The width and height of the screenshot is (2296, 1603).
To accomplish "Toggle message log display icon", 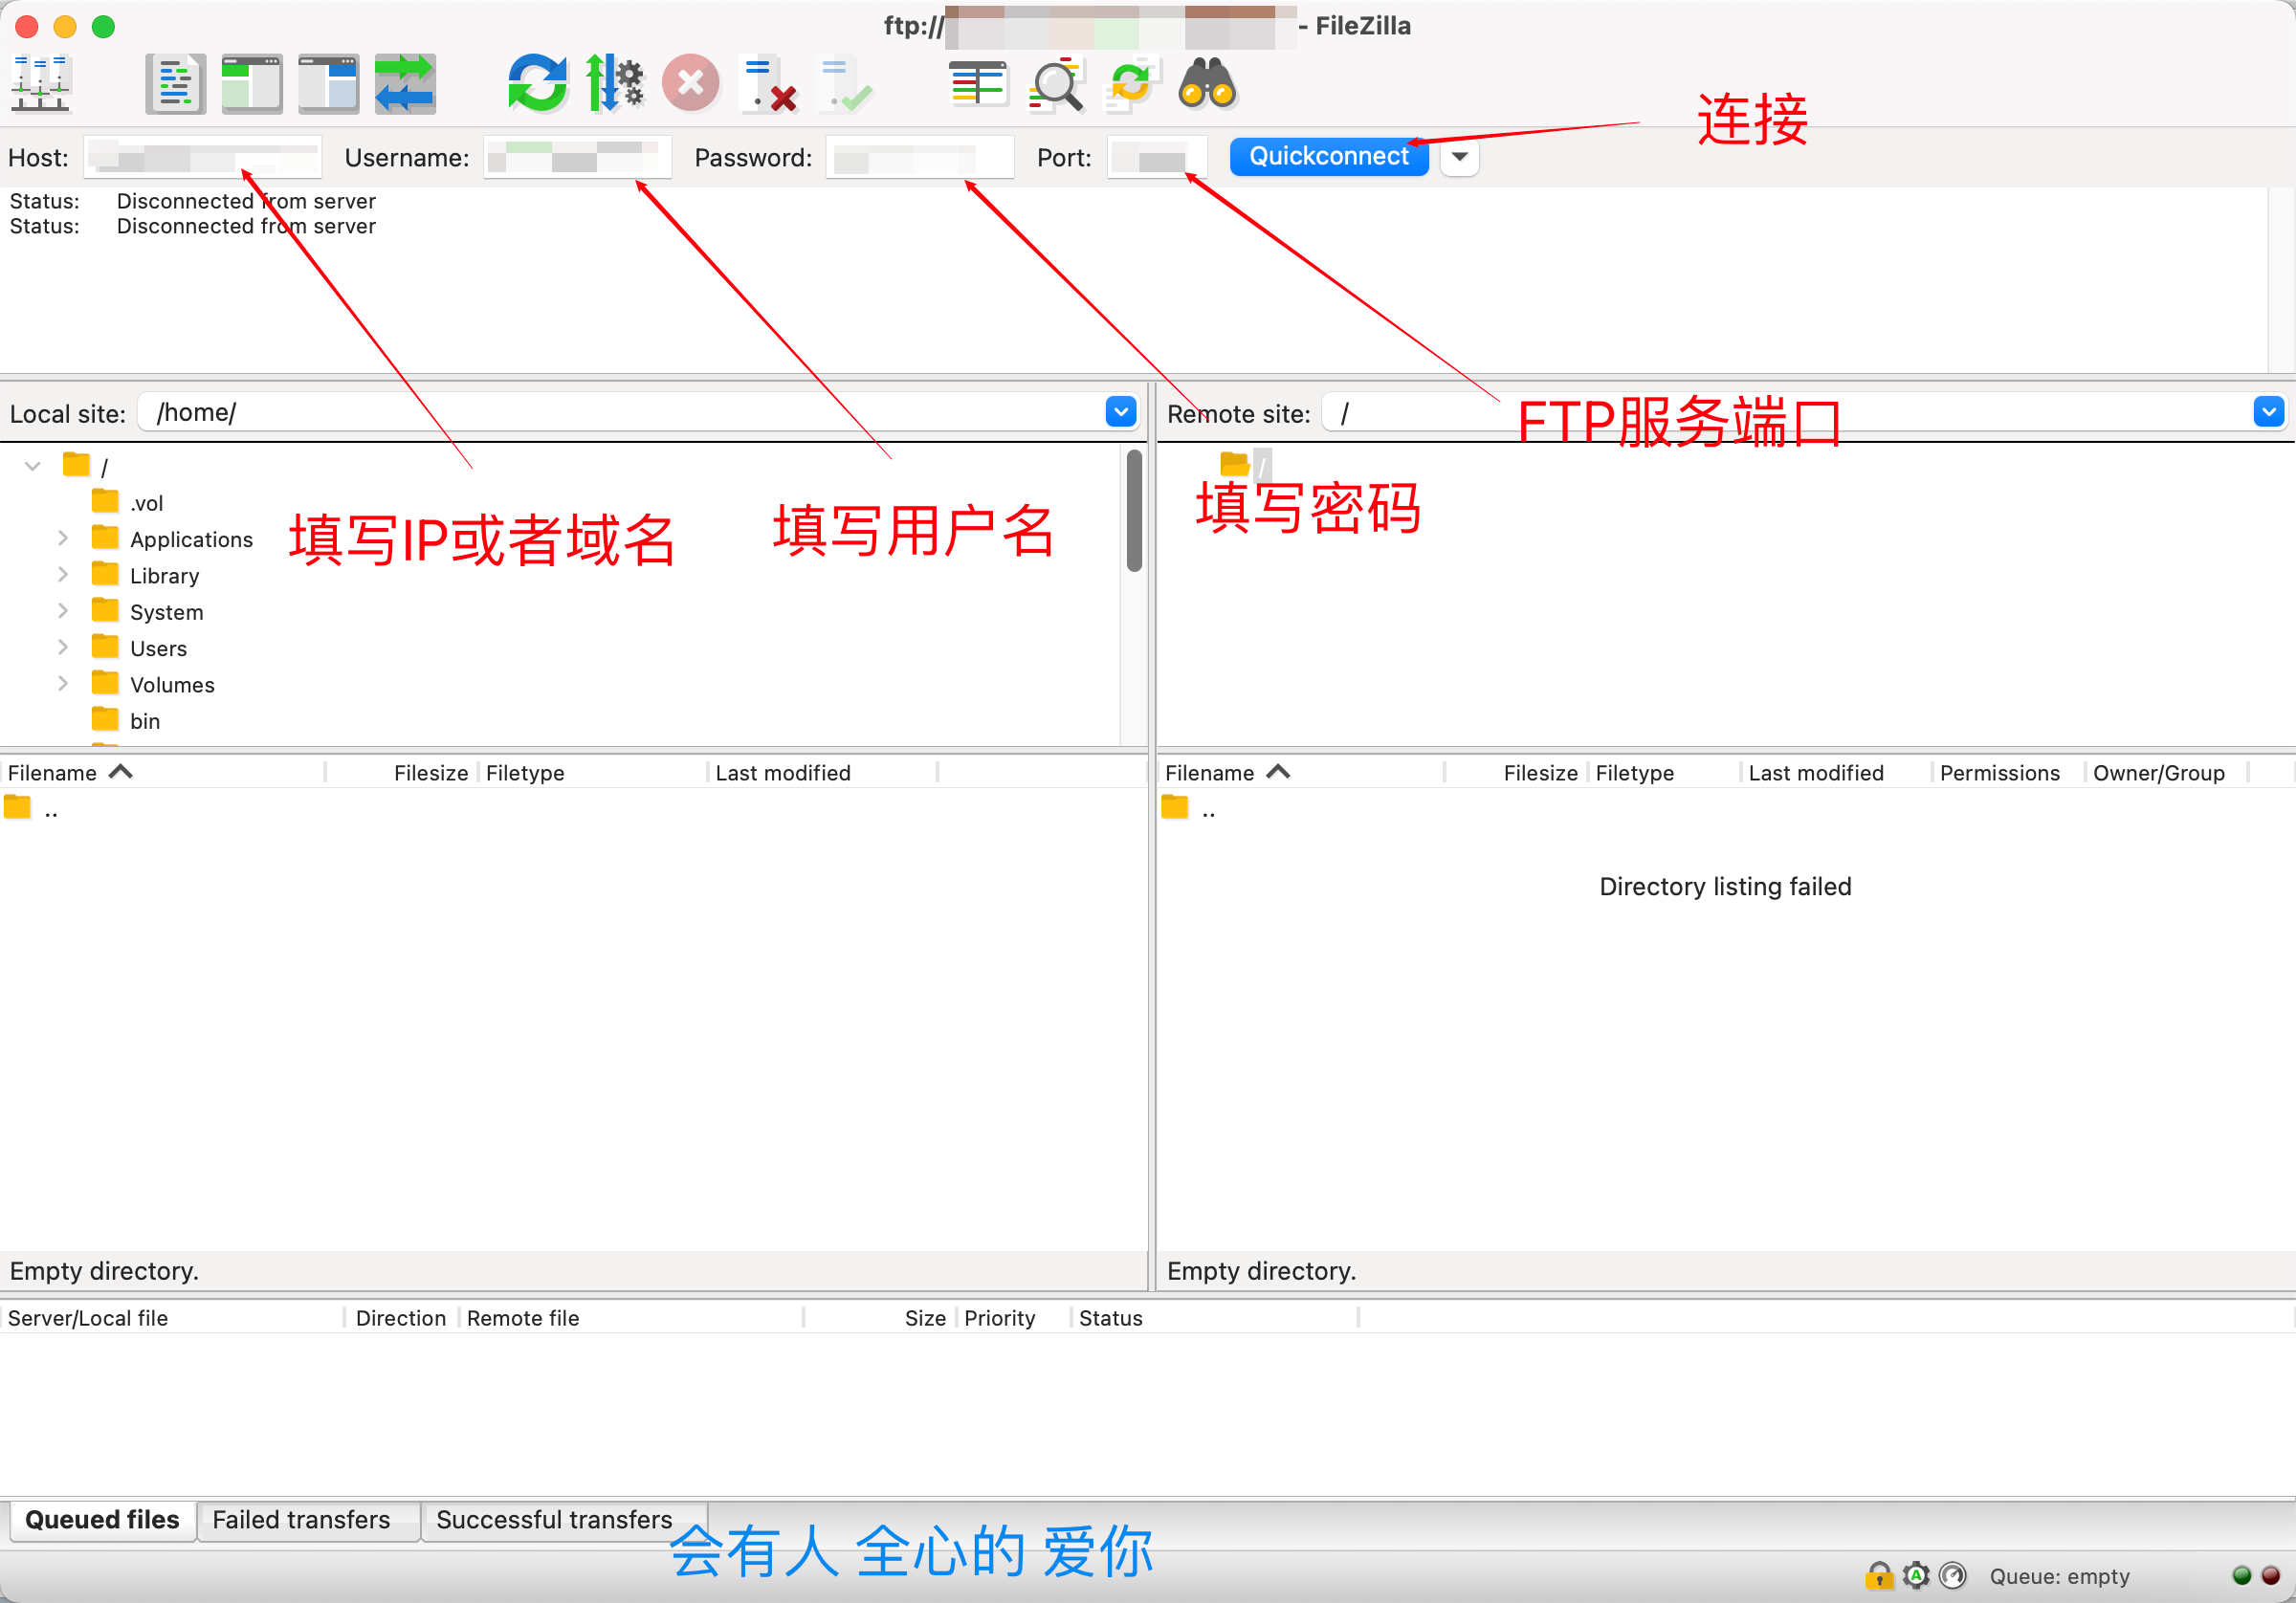I will [x=176, y=84].
